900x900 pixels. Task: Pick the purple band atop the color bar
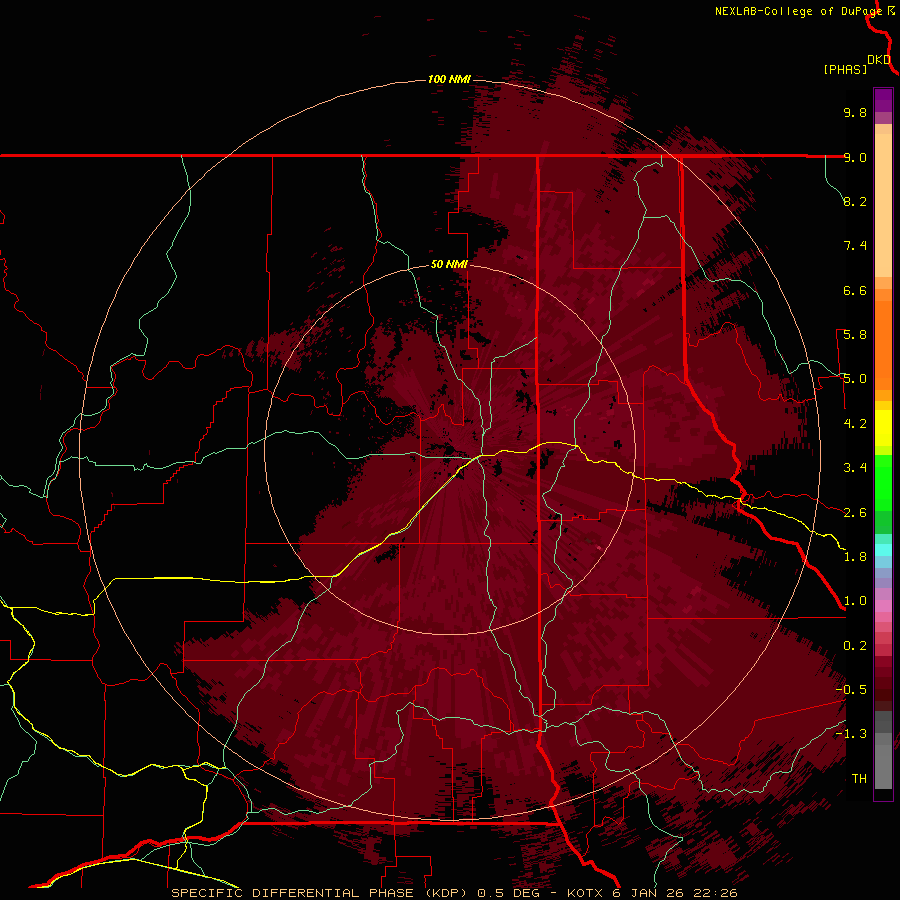tap(883, 100)
